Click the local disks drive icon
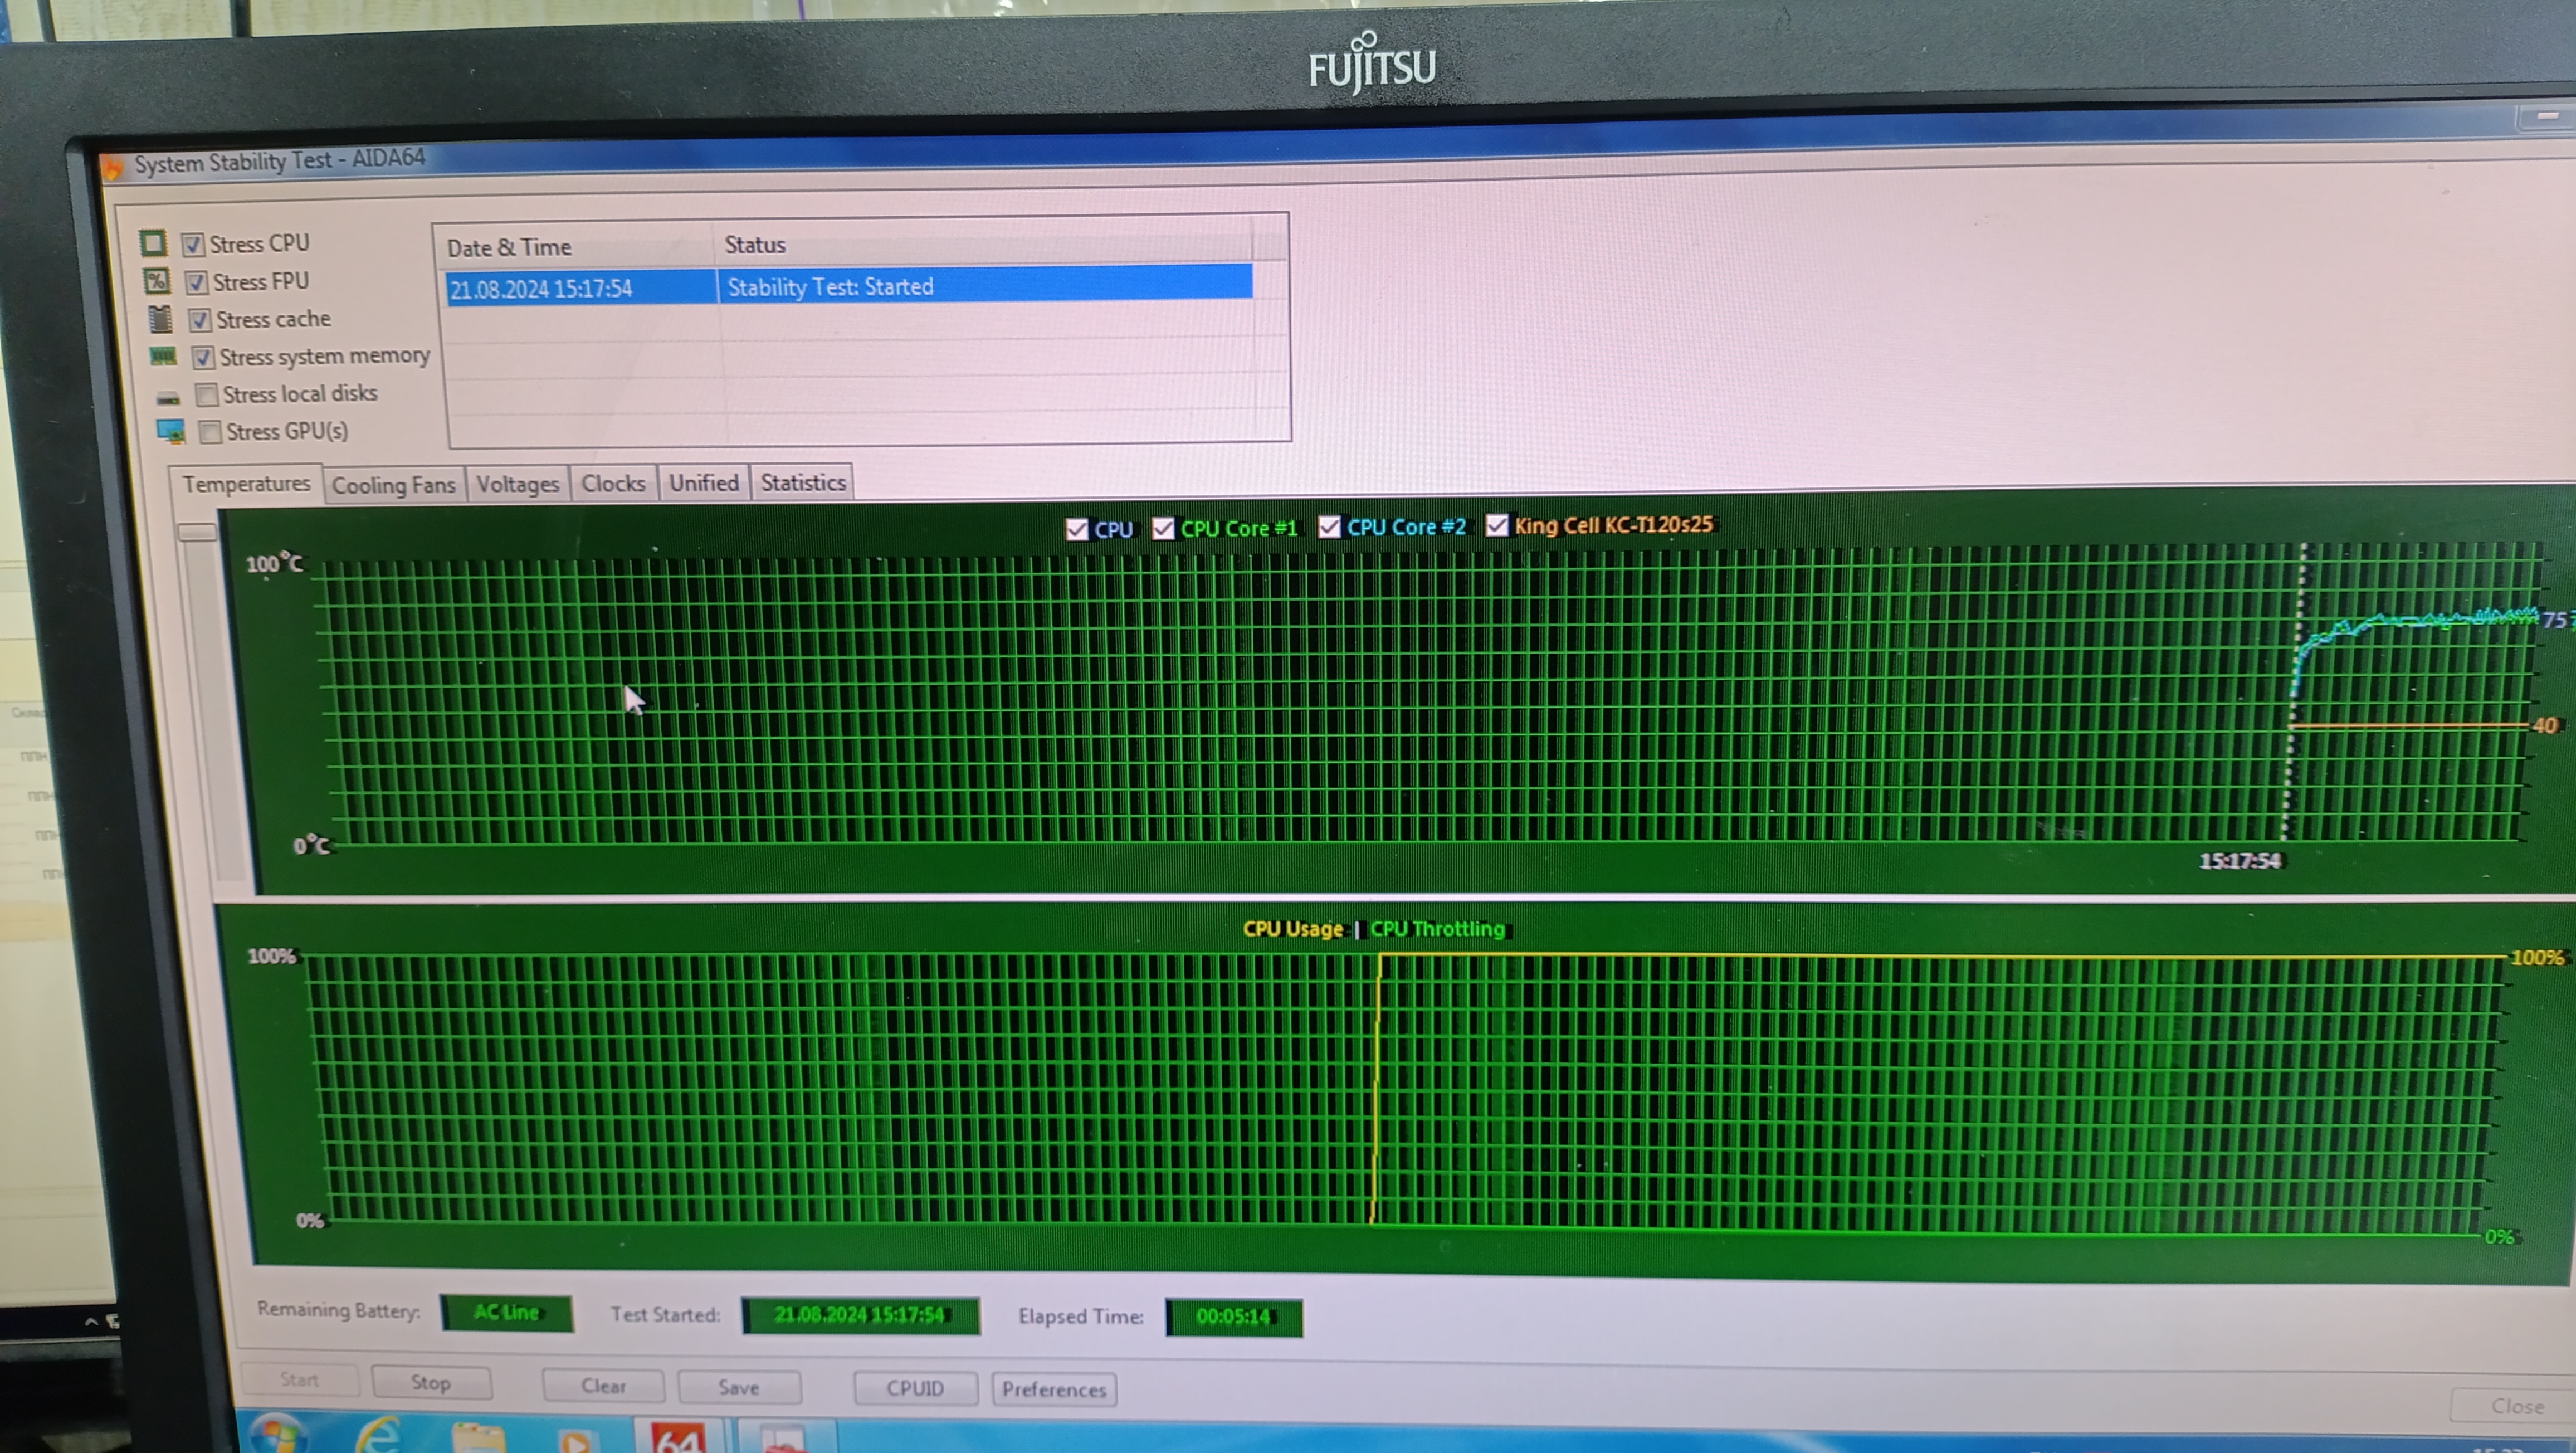 168,398
